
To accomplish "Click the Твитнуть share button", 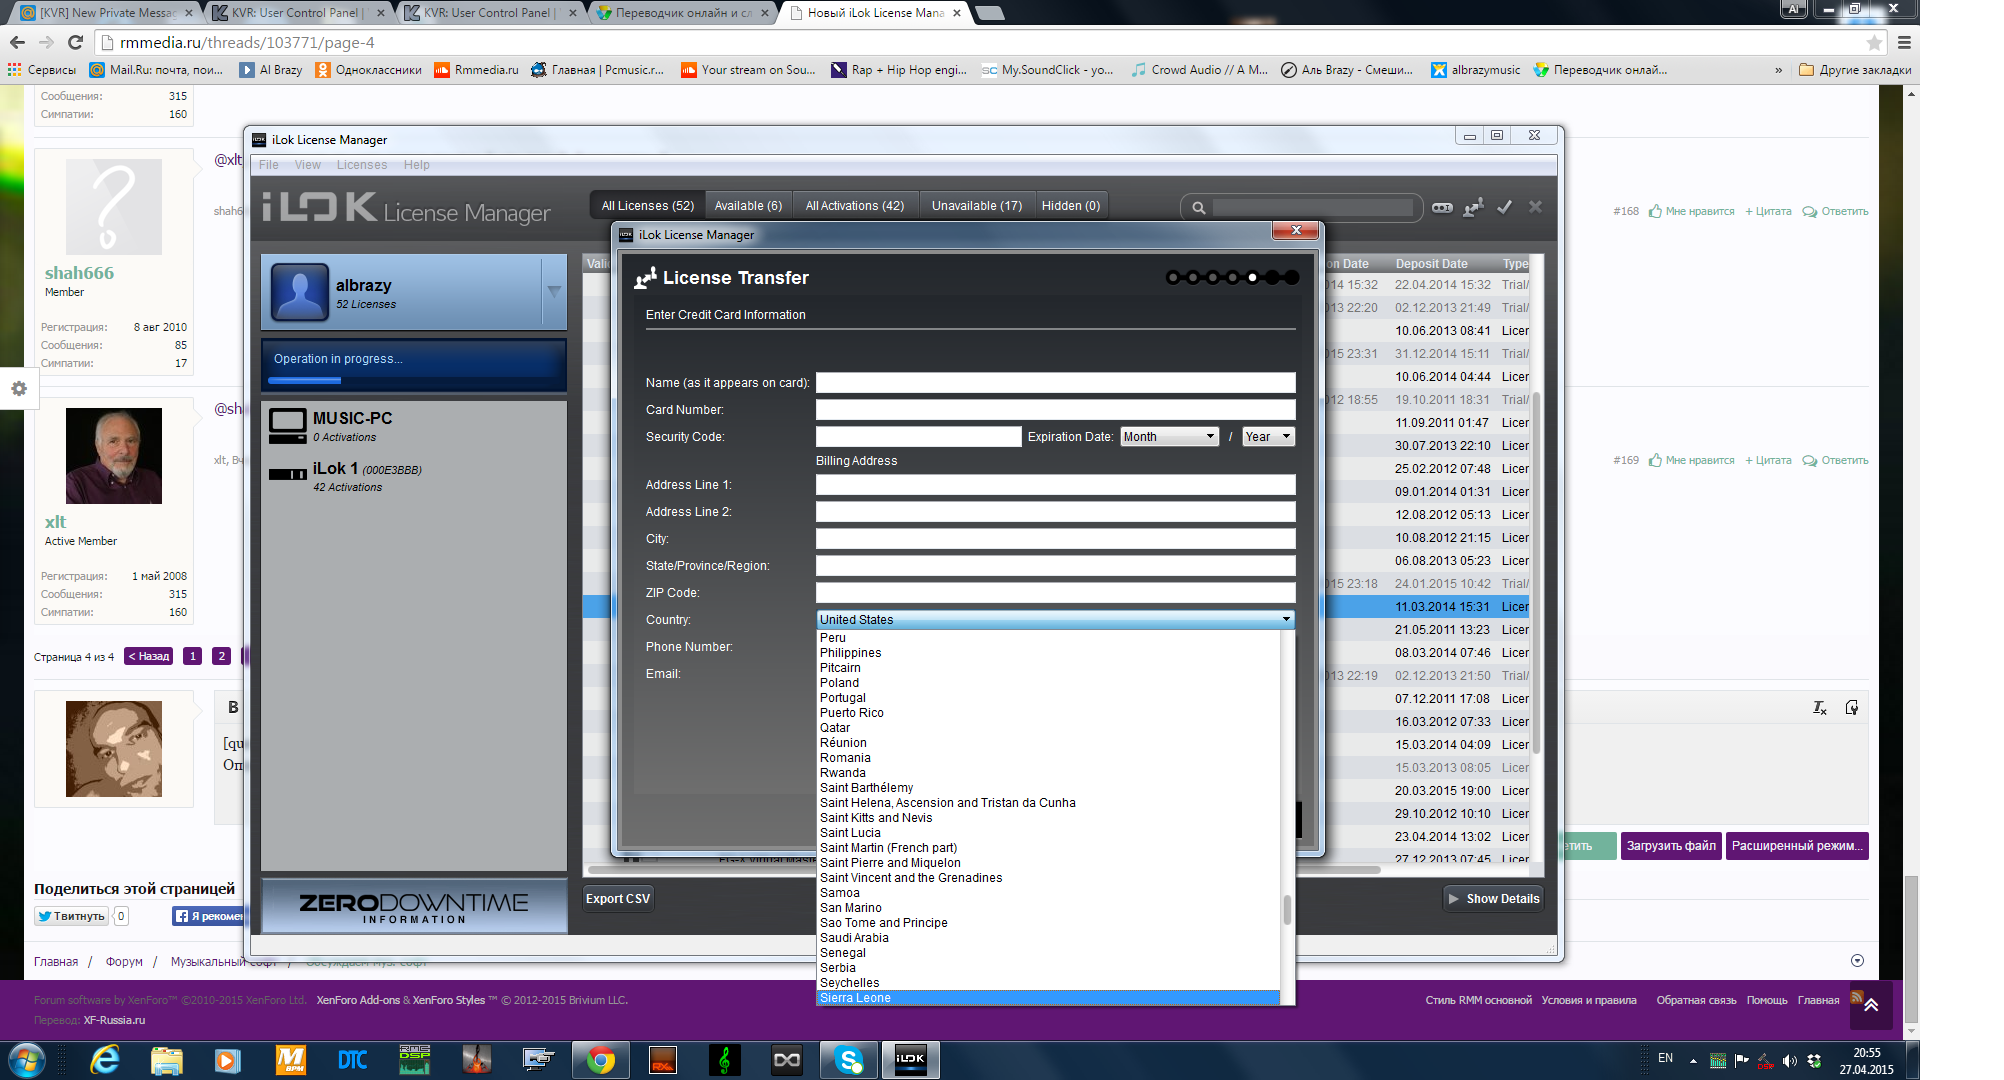I will click(x=71, y=916).
